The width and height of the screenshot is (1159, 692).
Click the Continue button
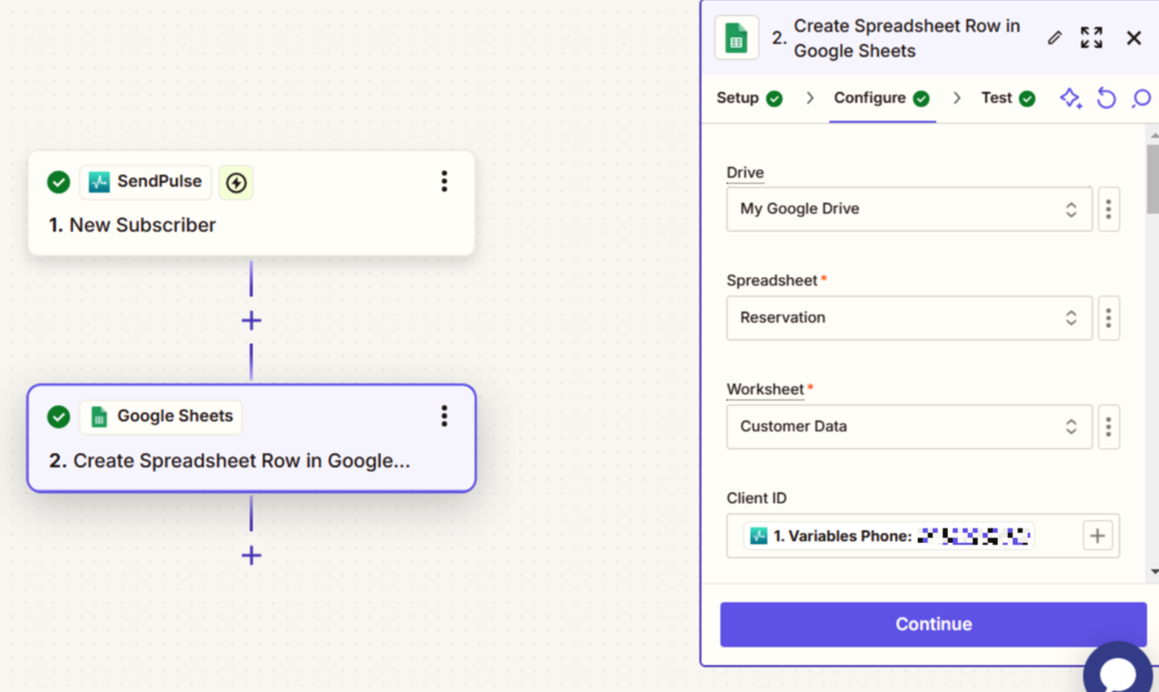[934, 625]
